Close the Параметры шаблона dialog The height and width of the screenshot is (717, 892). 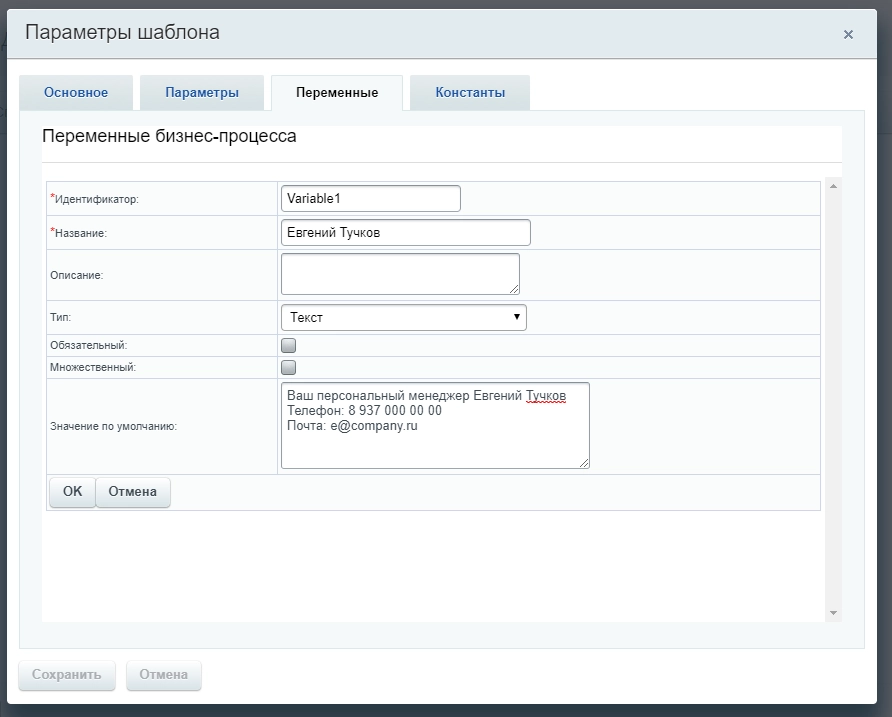pyautogui.click(x=848, y=34)
